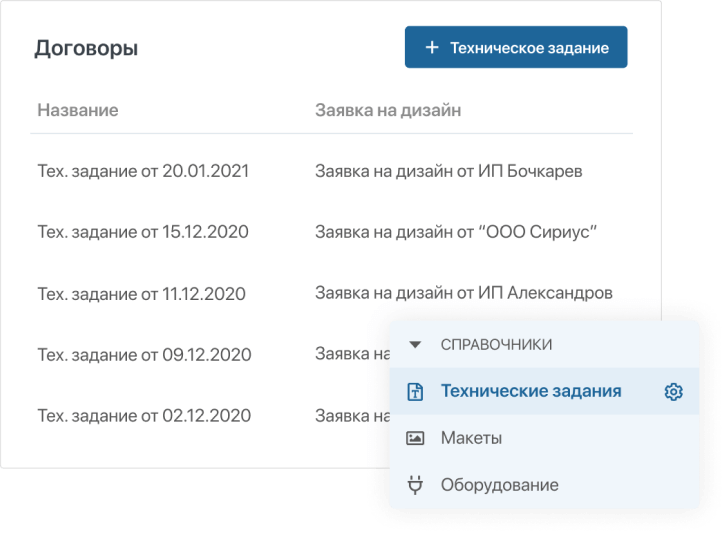Screen dimensions: 728x538
Task: Add new Техническое задание button
Action: pyautogui.click(x=516, y=47)
